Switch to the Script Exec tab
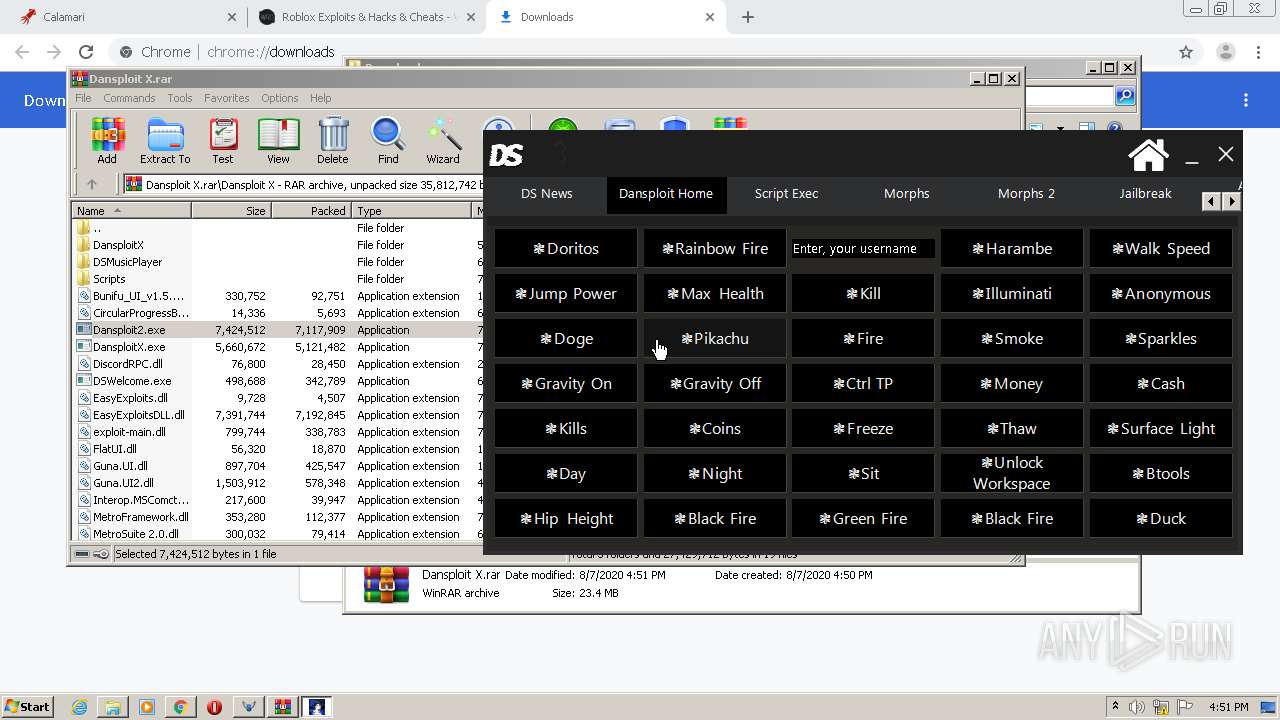The image size is (1280, 720). point(786,194)
